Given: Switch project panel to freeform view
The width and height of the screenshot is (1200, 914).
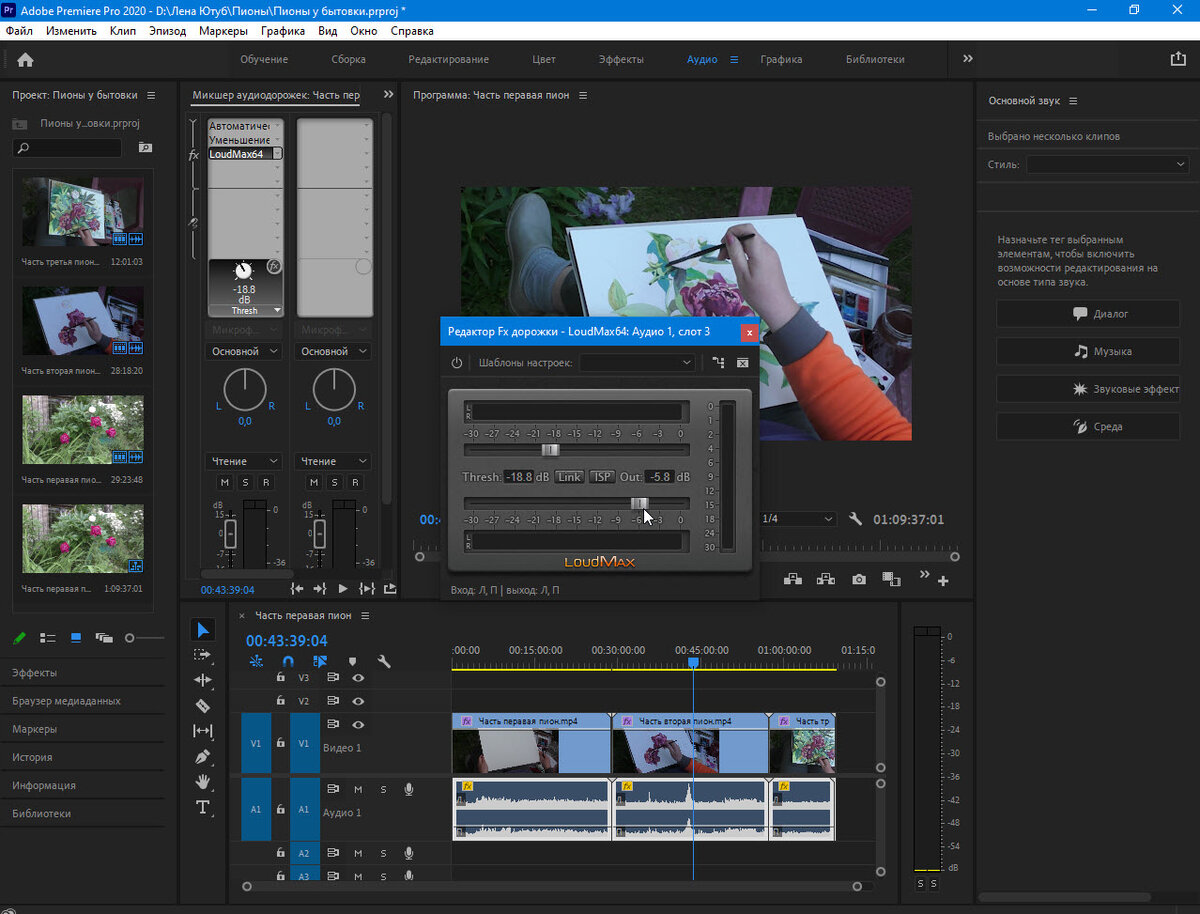Looking at the screenshot, I should (104, 637).
